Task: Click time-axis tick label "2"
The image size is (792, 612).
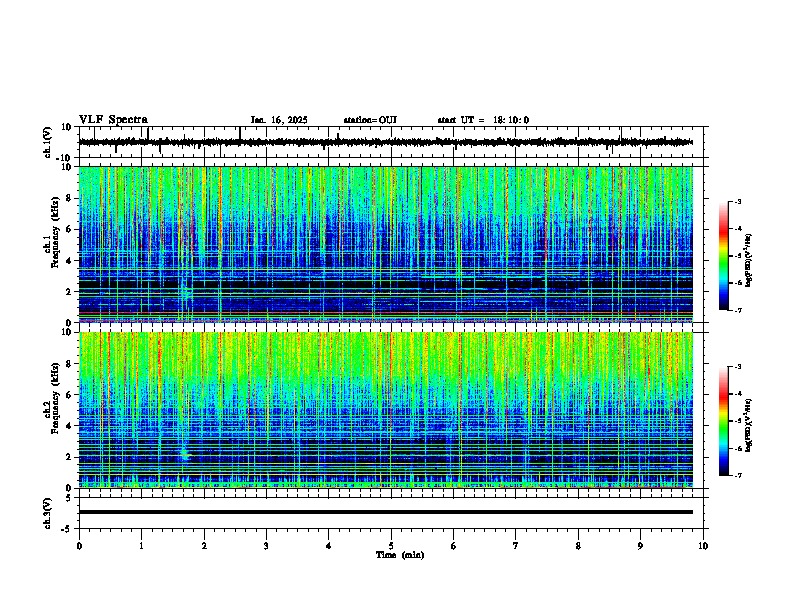Action: tap(204, 546)
